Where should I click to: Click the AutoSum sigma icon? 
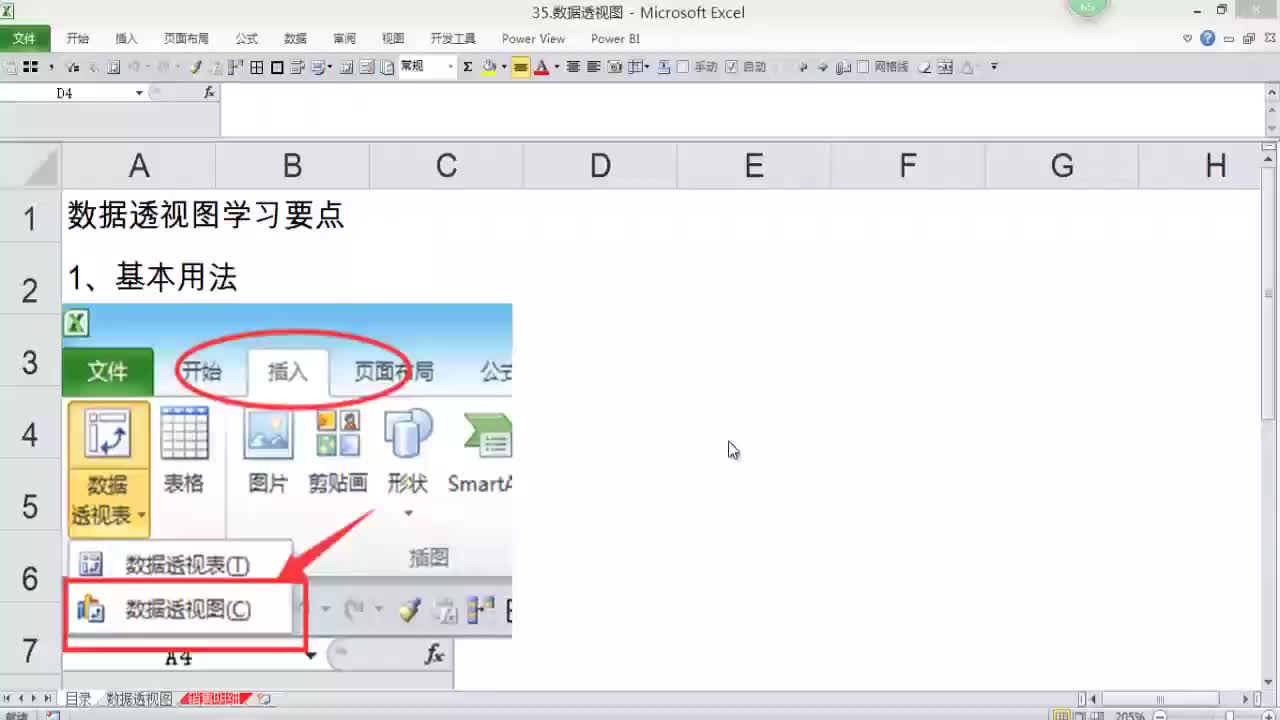(x=467, y=67)
